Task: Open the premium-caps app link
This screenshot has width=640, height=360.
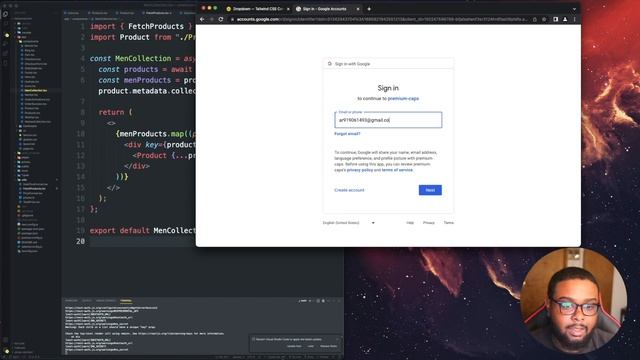Action: point(403,98)
